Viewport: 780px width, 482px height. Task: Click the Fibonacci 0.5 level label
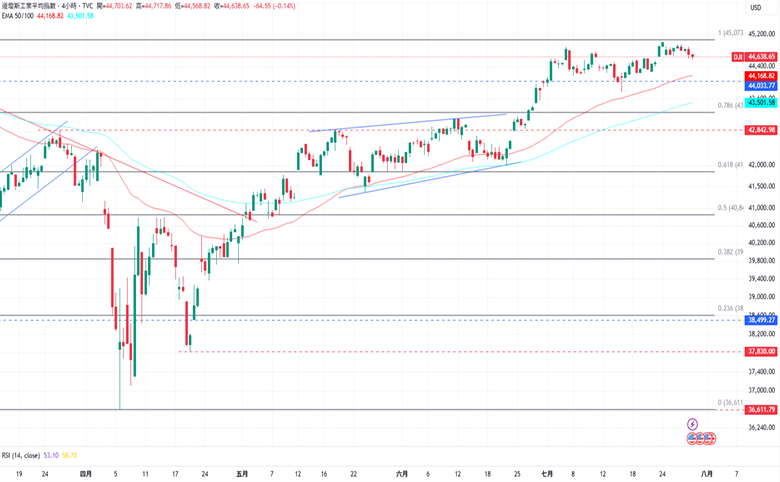pos(730,207)
